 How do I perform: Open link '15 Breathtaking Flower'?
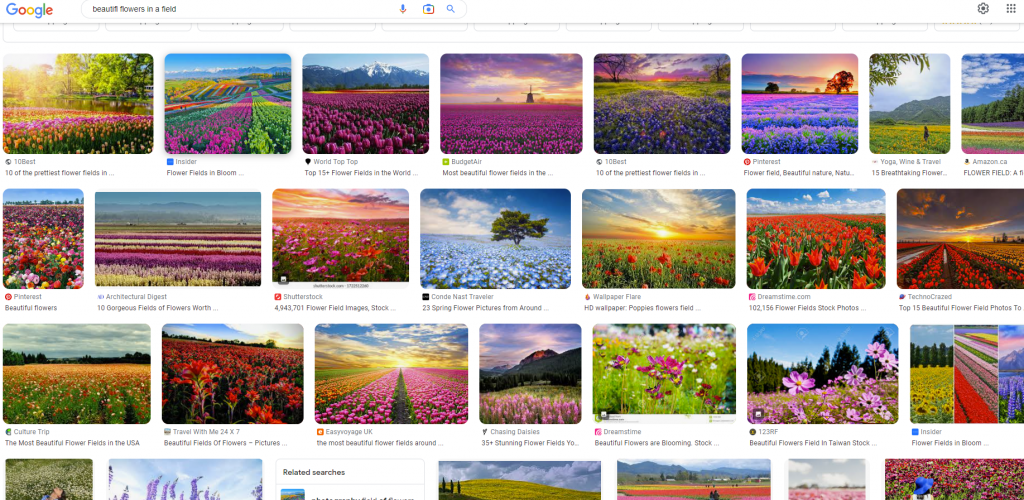tap(909, 173)
